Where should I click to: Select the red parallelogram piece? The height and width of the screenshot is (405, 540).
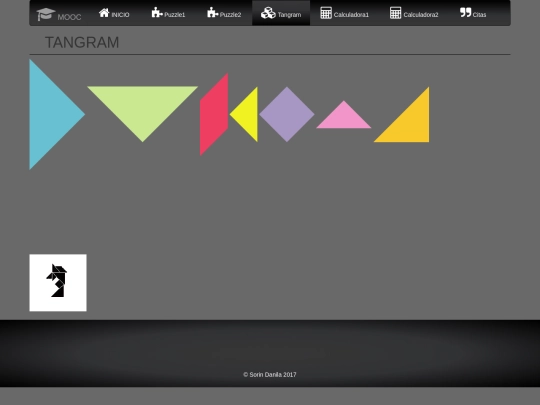[214, 114]
